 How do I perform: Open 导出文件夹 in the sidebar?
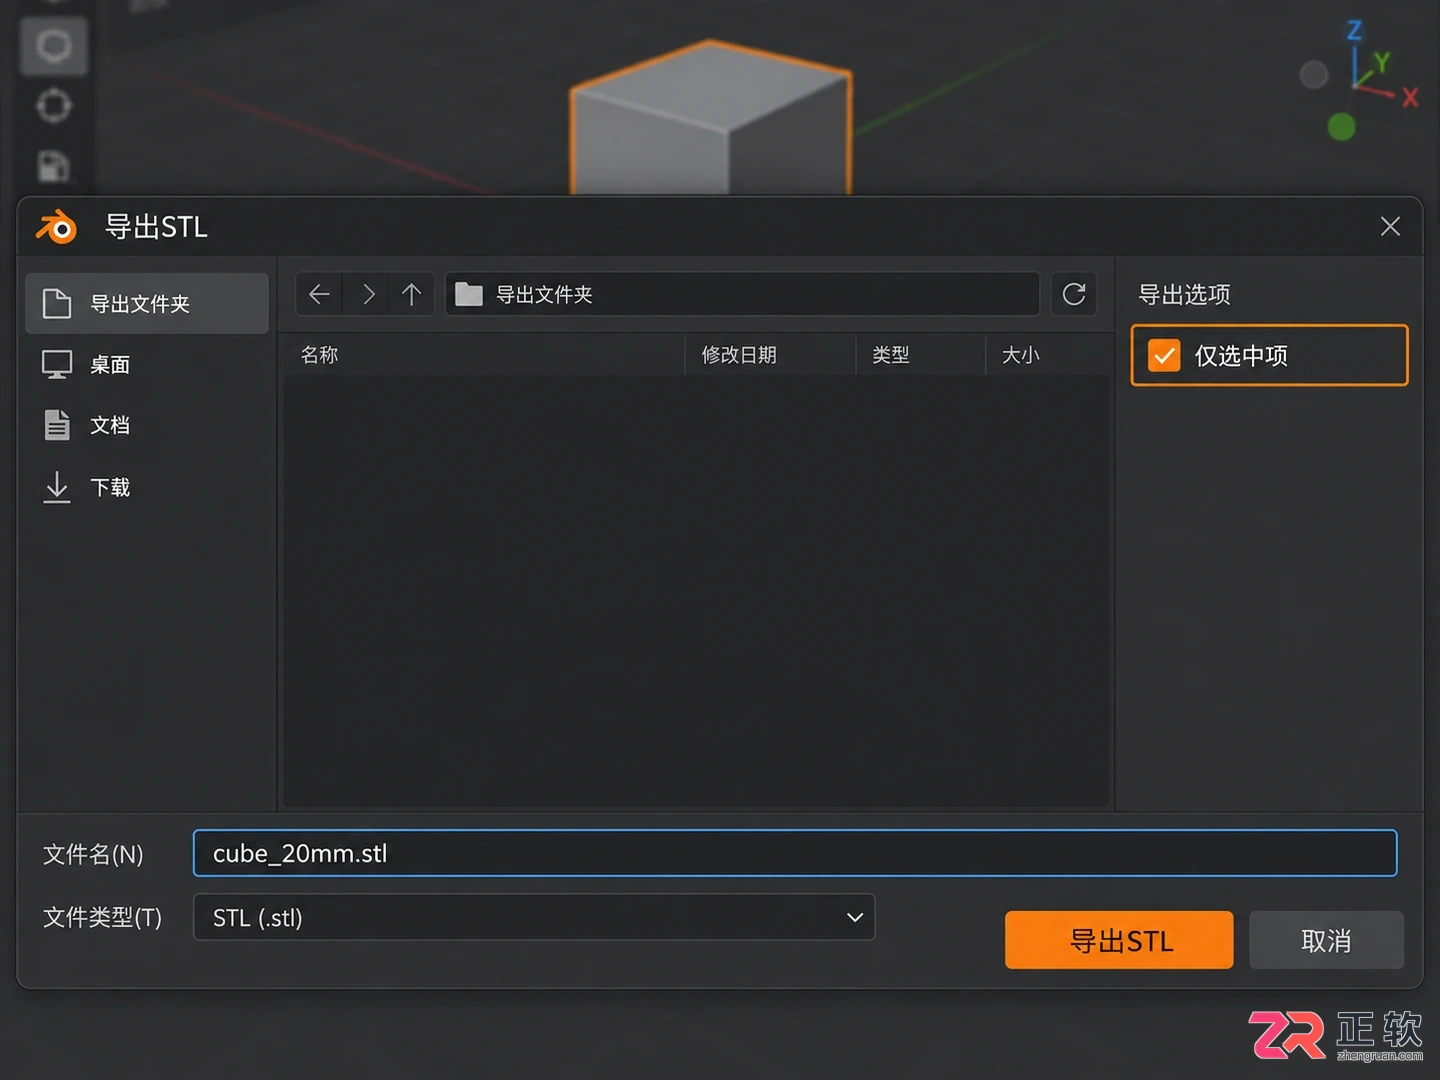[x=147, y=303]
